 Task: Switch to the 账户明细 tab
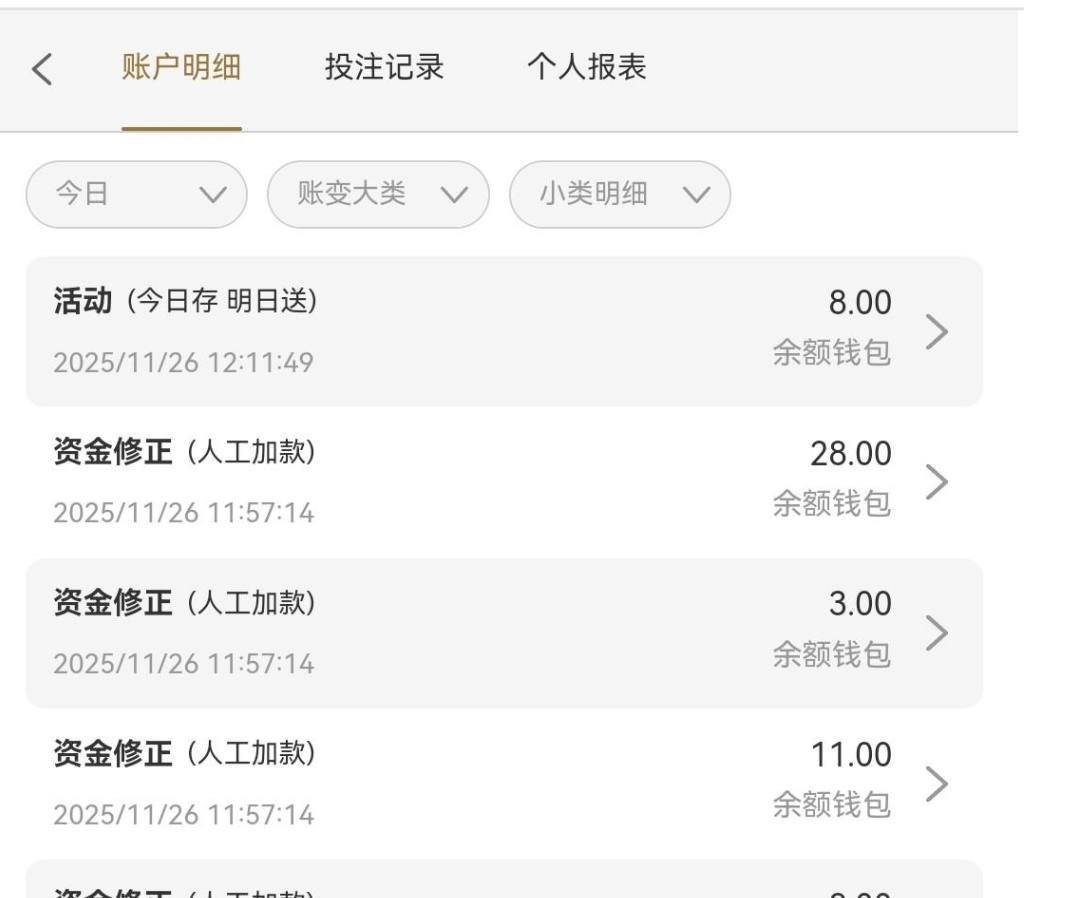(181, 68)
